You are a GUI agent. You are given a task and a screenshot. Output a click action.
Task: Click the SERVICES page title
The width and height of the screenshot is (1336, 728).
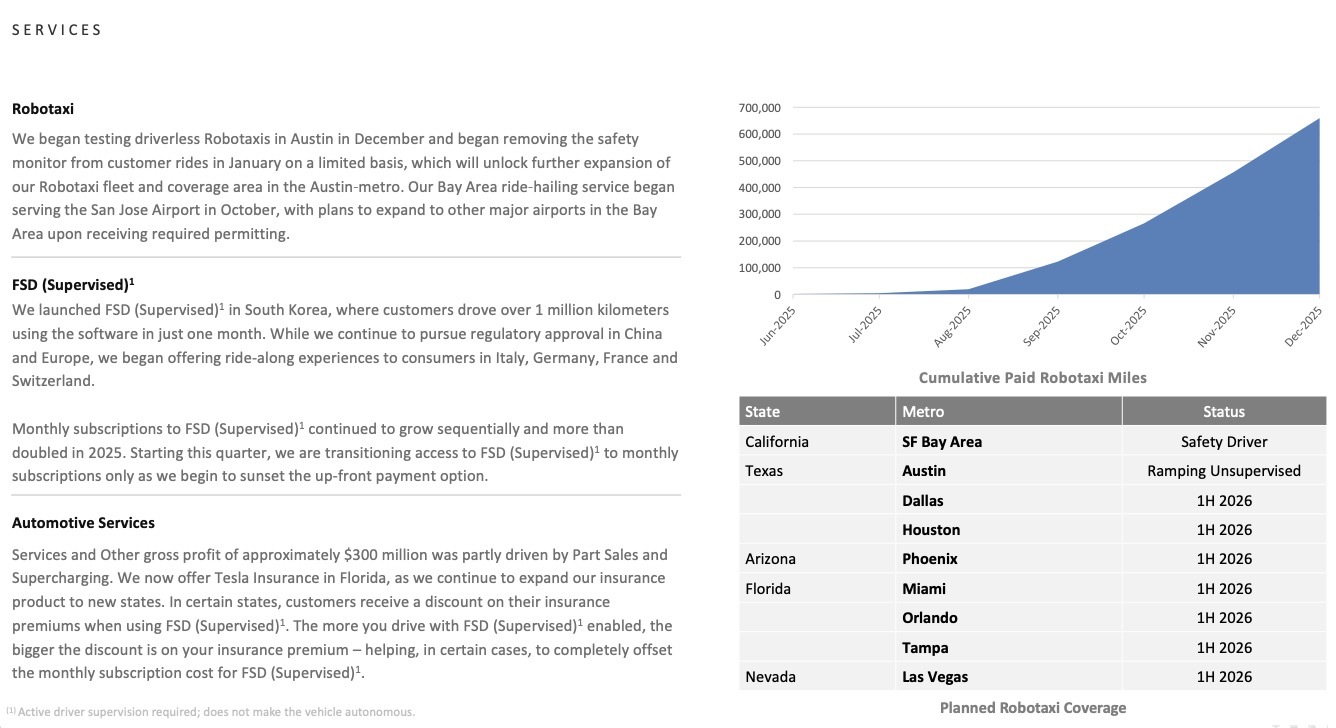tap(57, 30)
